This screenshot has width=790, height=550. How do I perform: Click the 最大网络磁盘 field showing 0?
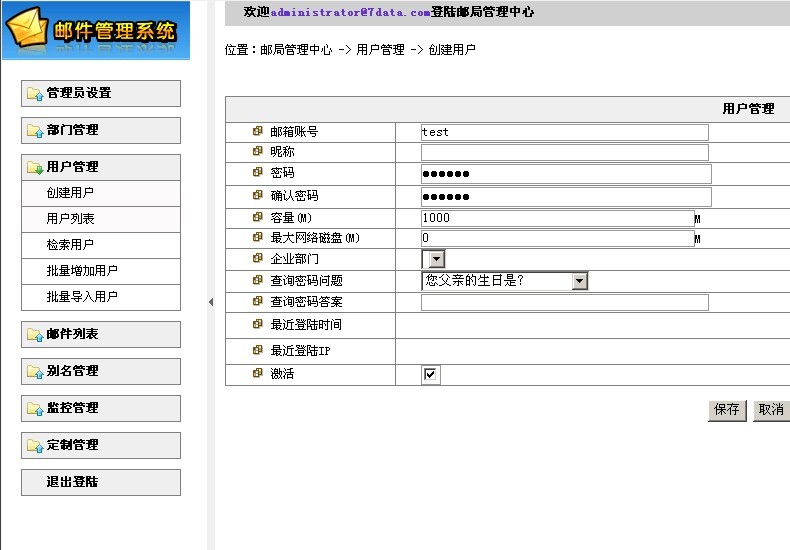tap(558, 238)
